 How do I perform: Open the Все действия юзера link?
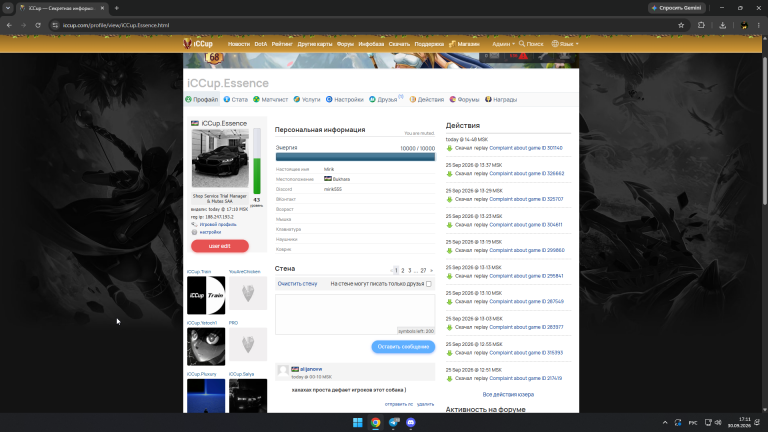pos(508,394)
